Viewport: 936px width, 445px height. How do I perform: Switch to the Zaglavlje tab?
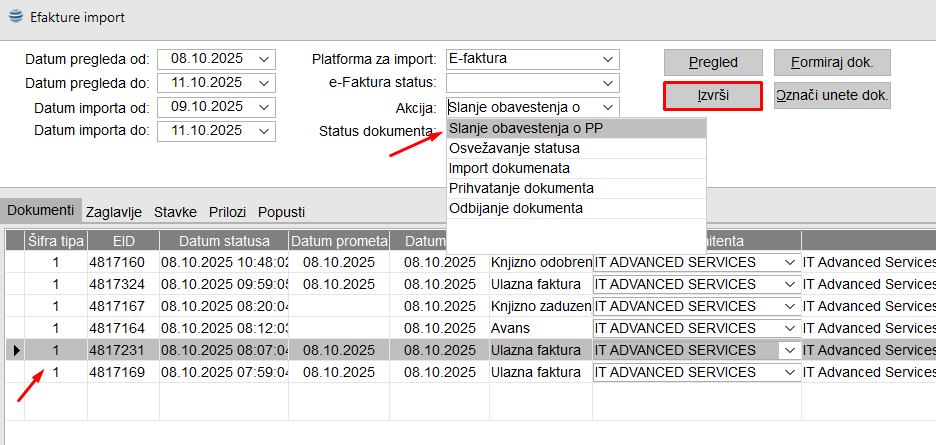click(x=114, y=212)
